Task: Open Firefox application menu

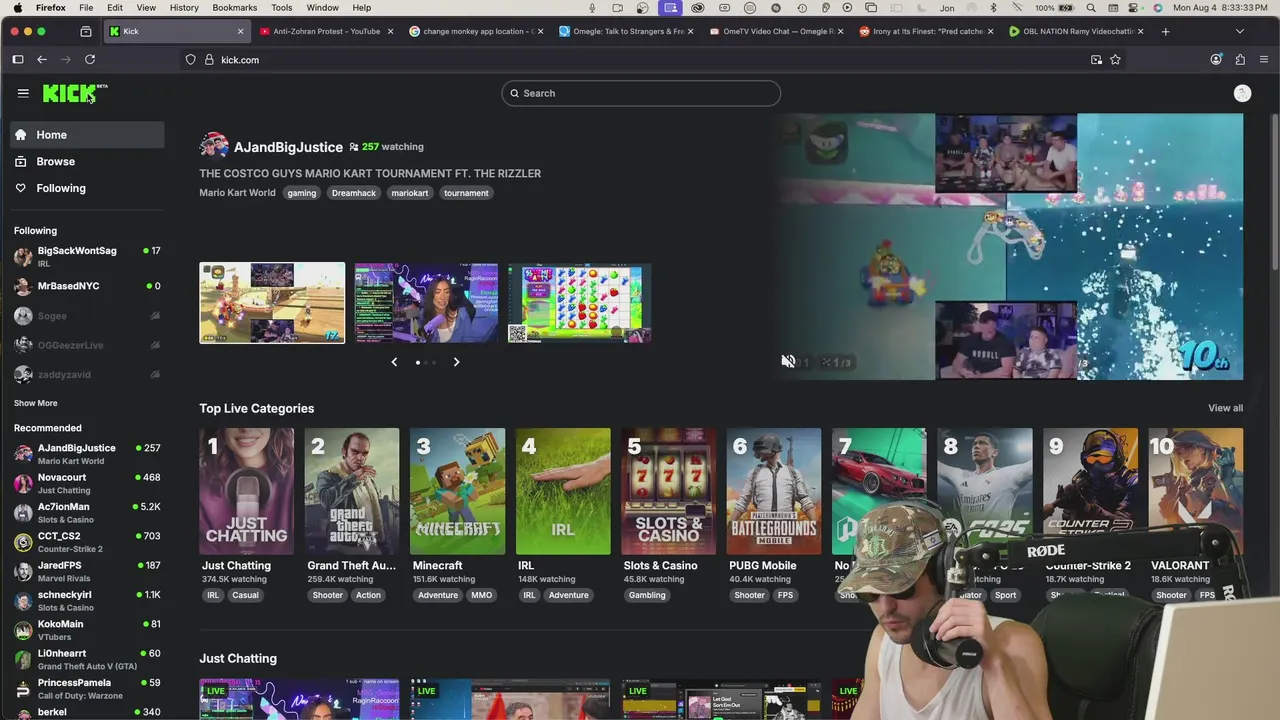Action: tap(1264, 59)
